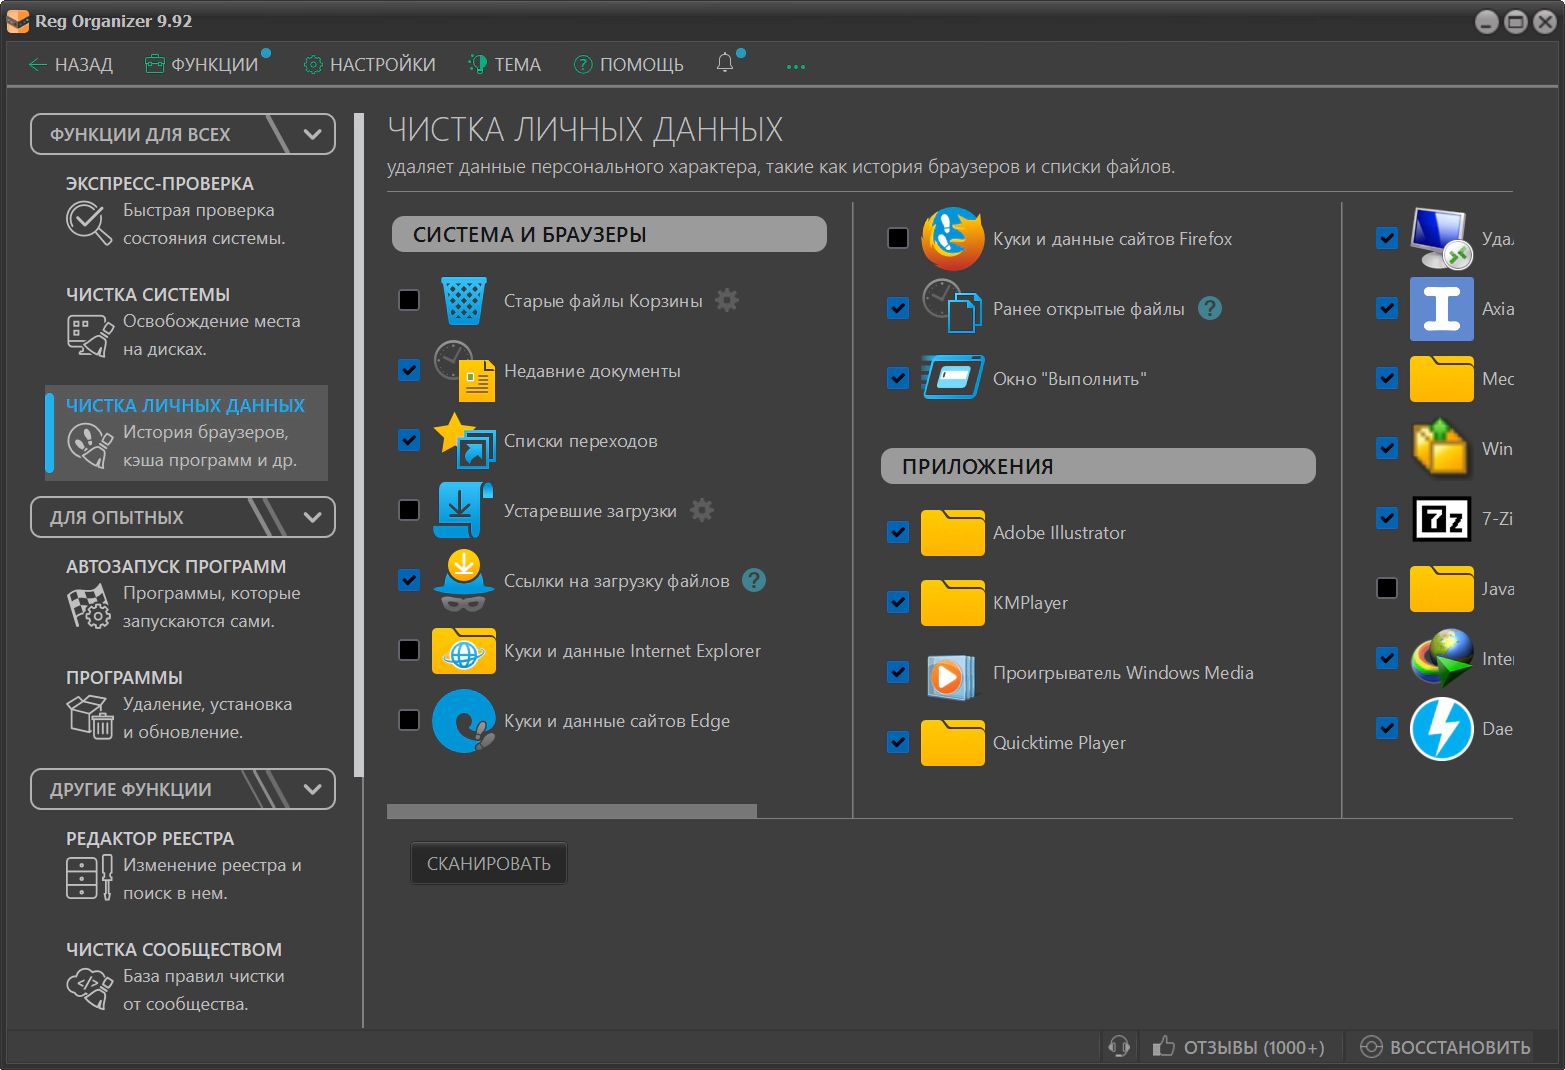Screen dimensions: 1565x1070
Task: Collapse the ФУНКЦИИ ДЛЯ ВСЕХ section
Action: tap(312, 134)
